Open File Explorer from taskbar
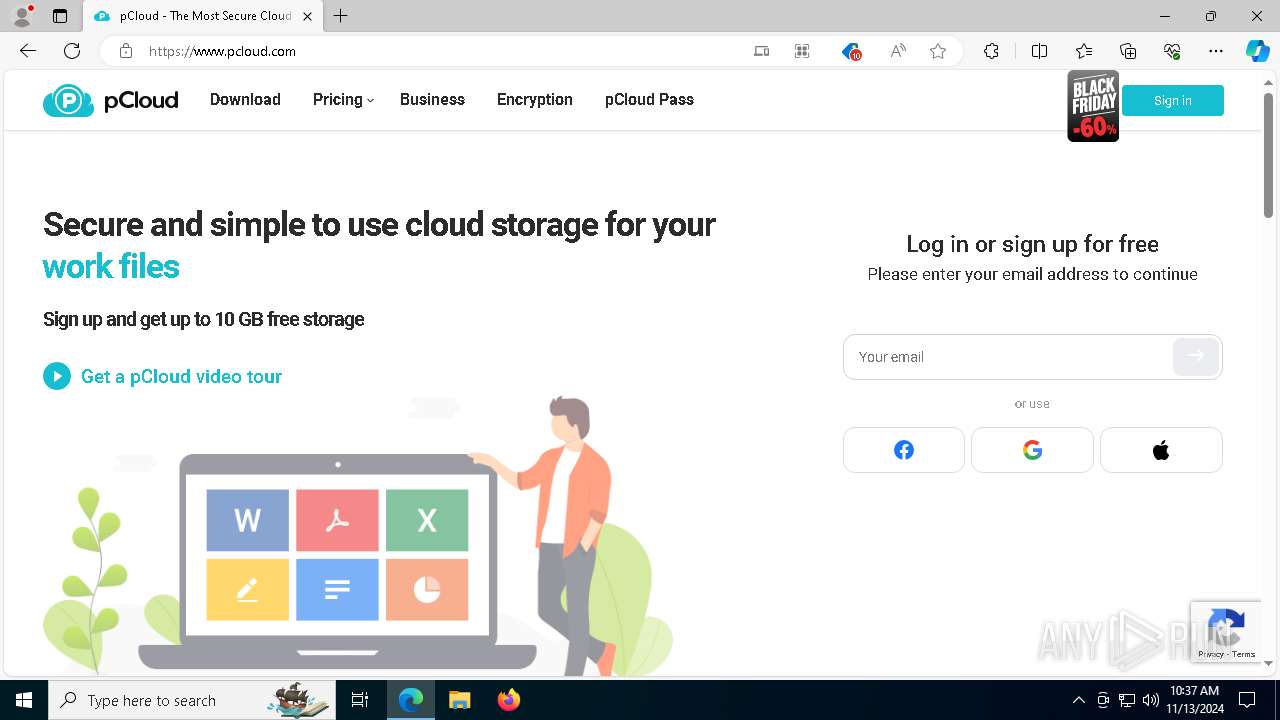The width and height of the screenshot is (1280, 720). click(459, 700)
